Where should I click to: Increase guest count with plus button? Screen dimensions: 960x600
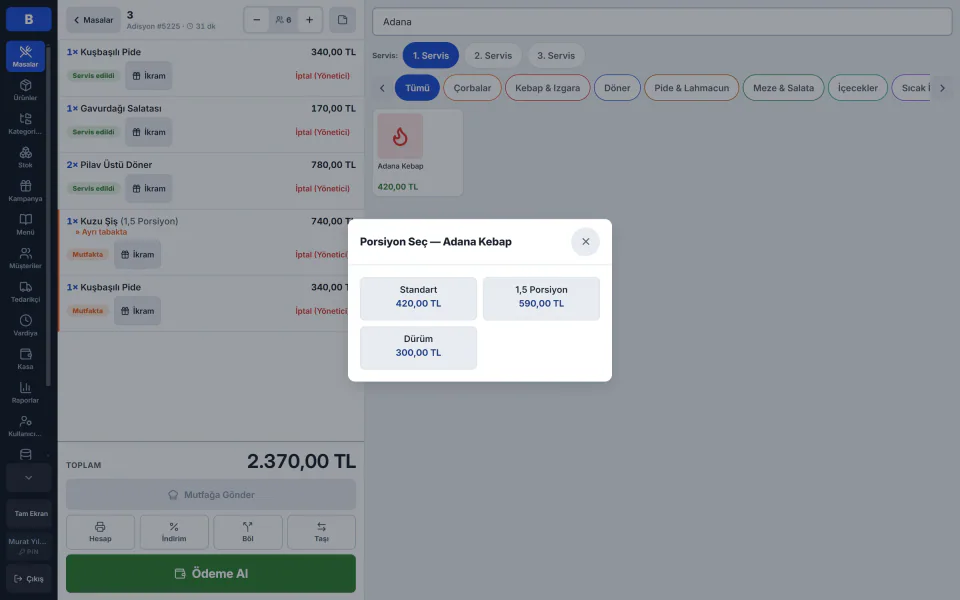309,20
